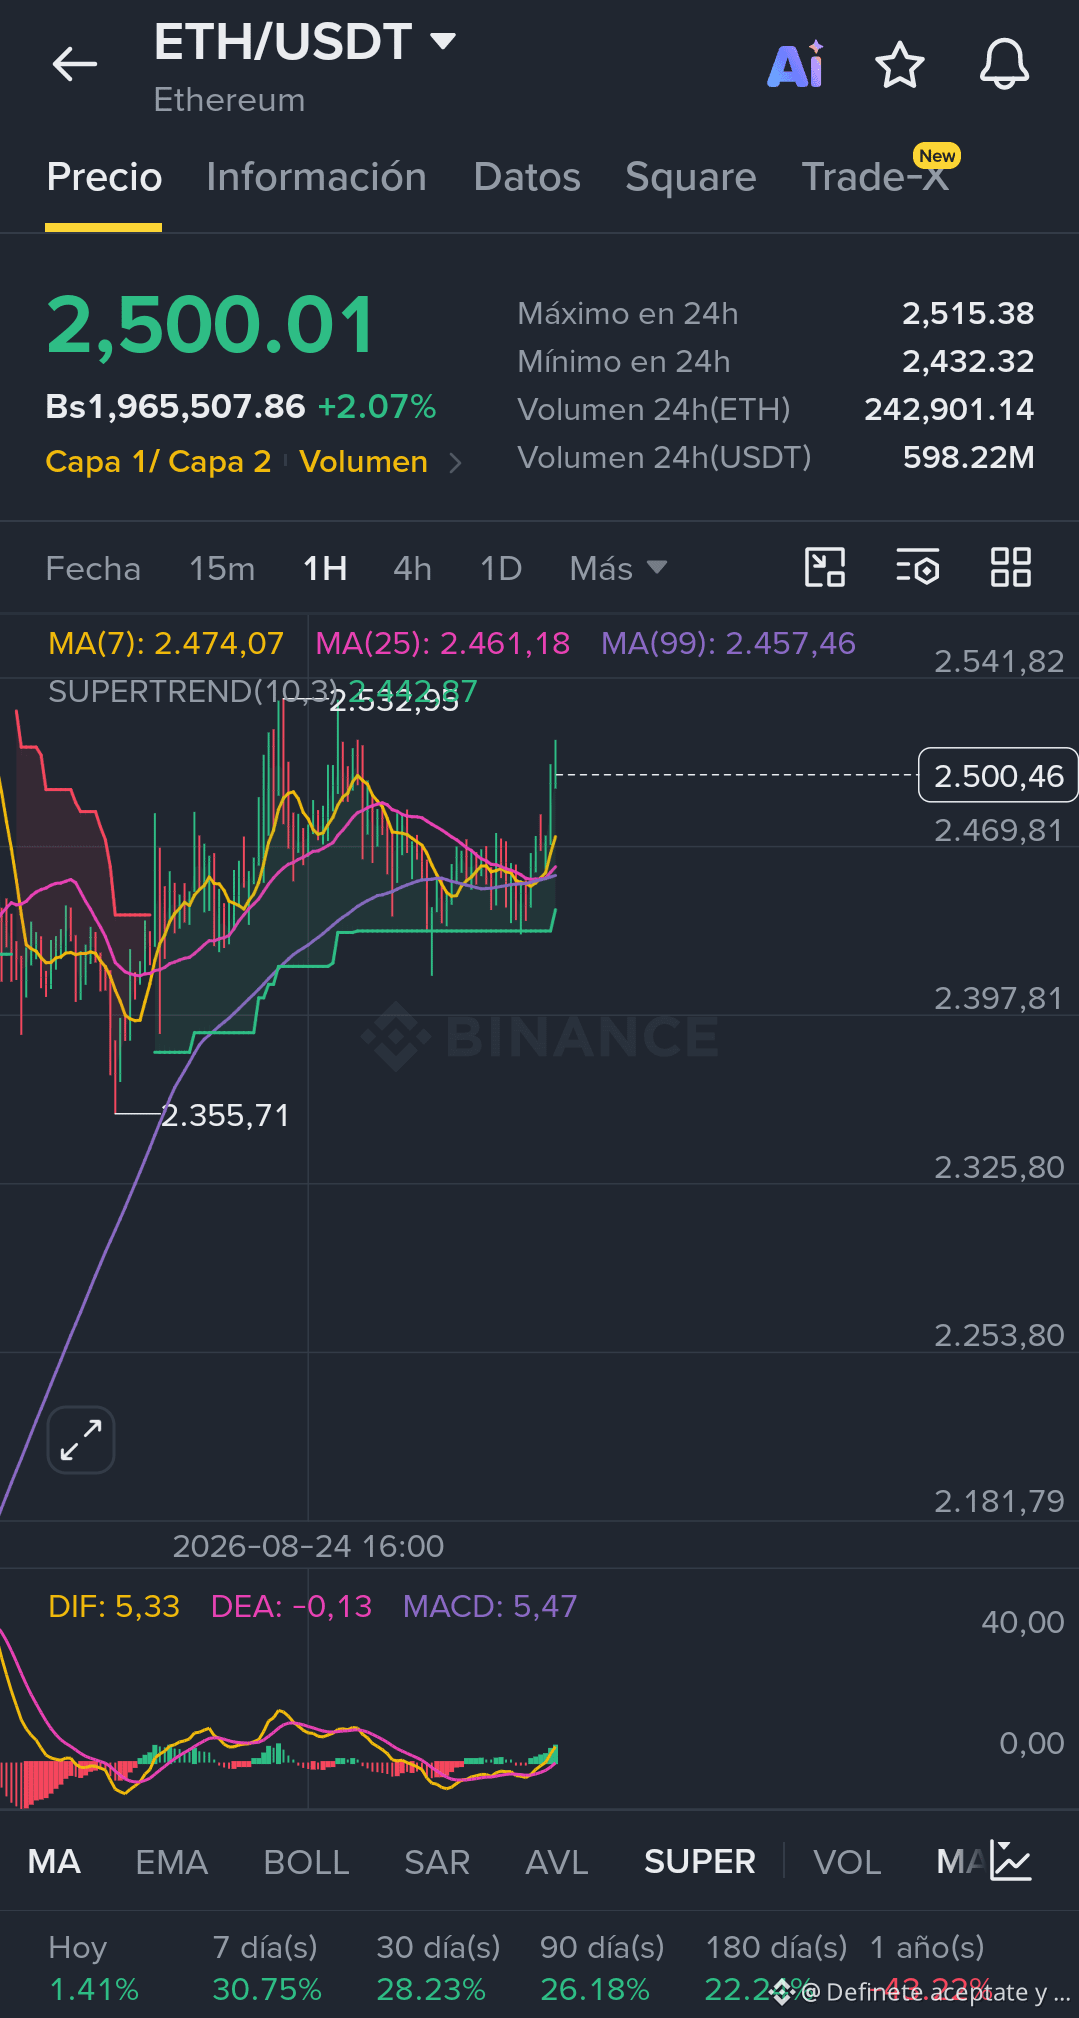Toggle EMA indicator

172,1862
